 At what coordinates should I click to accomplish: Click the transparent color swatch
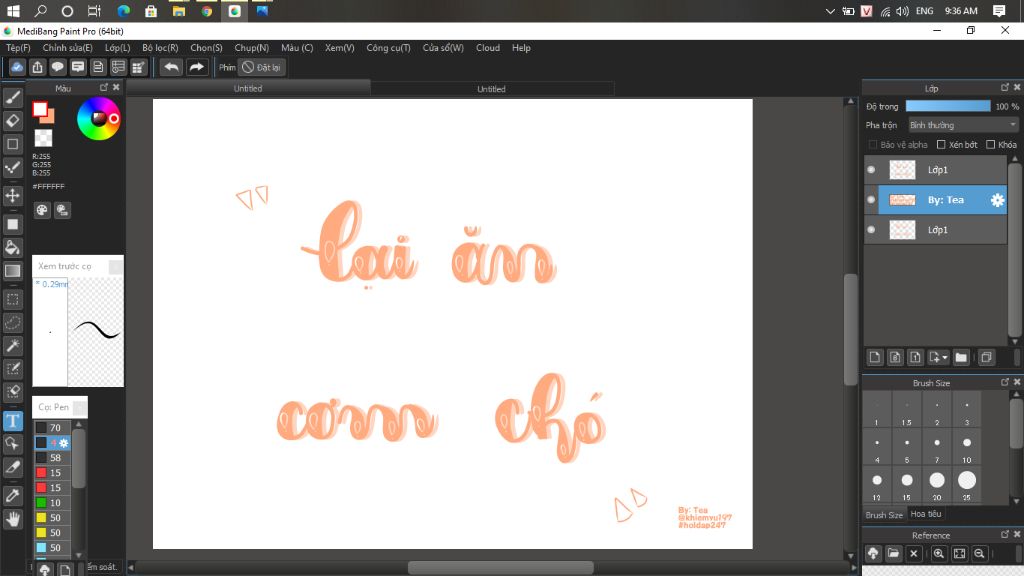tap(43, 138)
